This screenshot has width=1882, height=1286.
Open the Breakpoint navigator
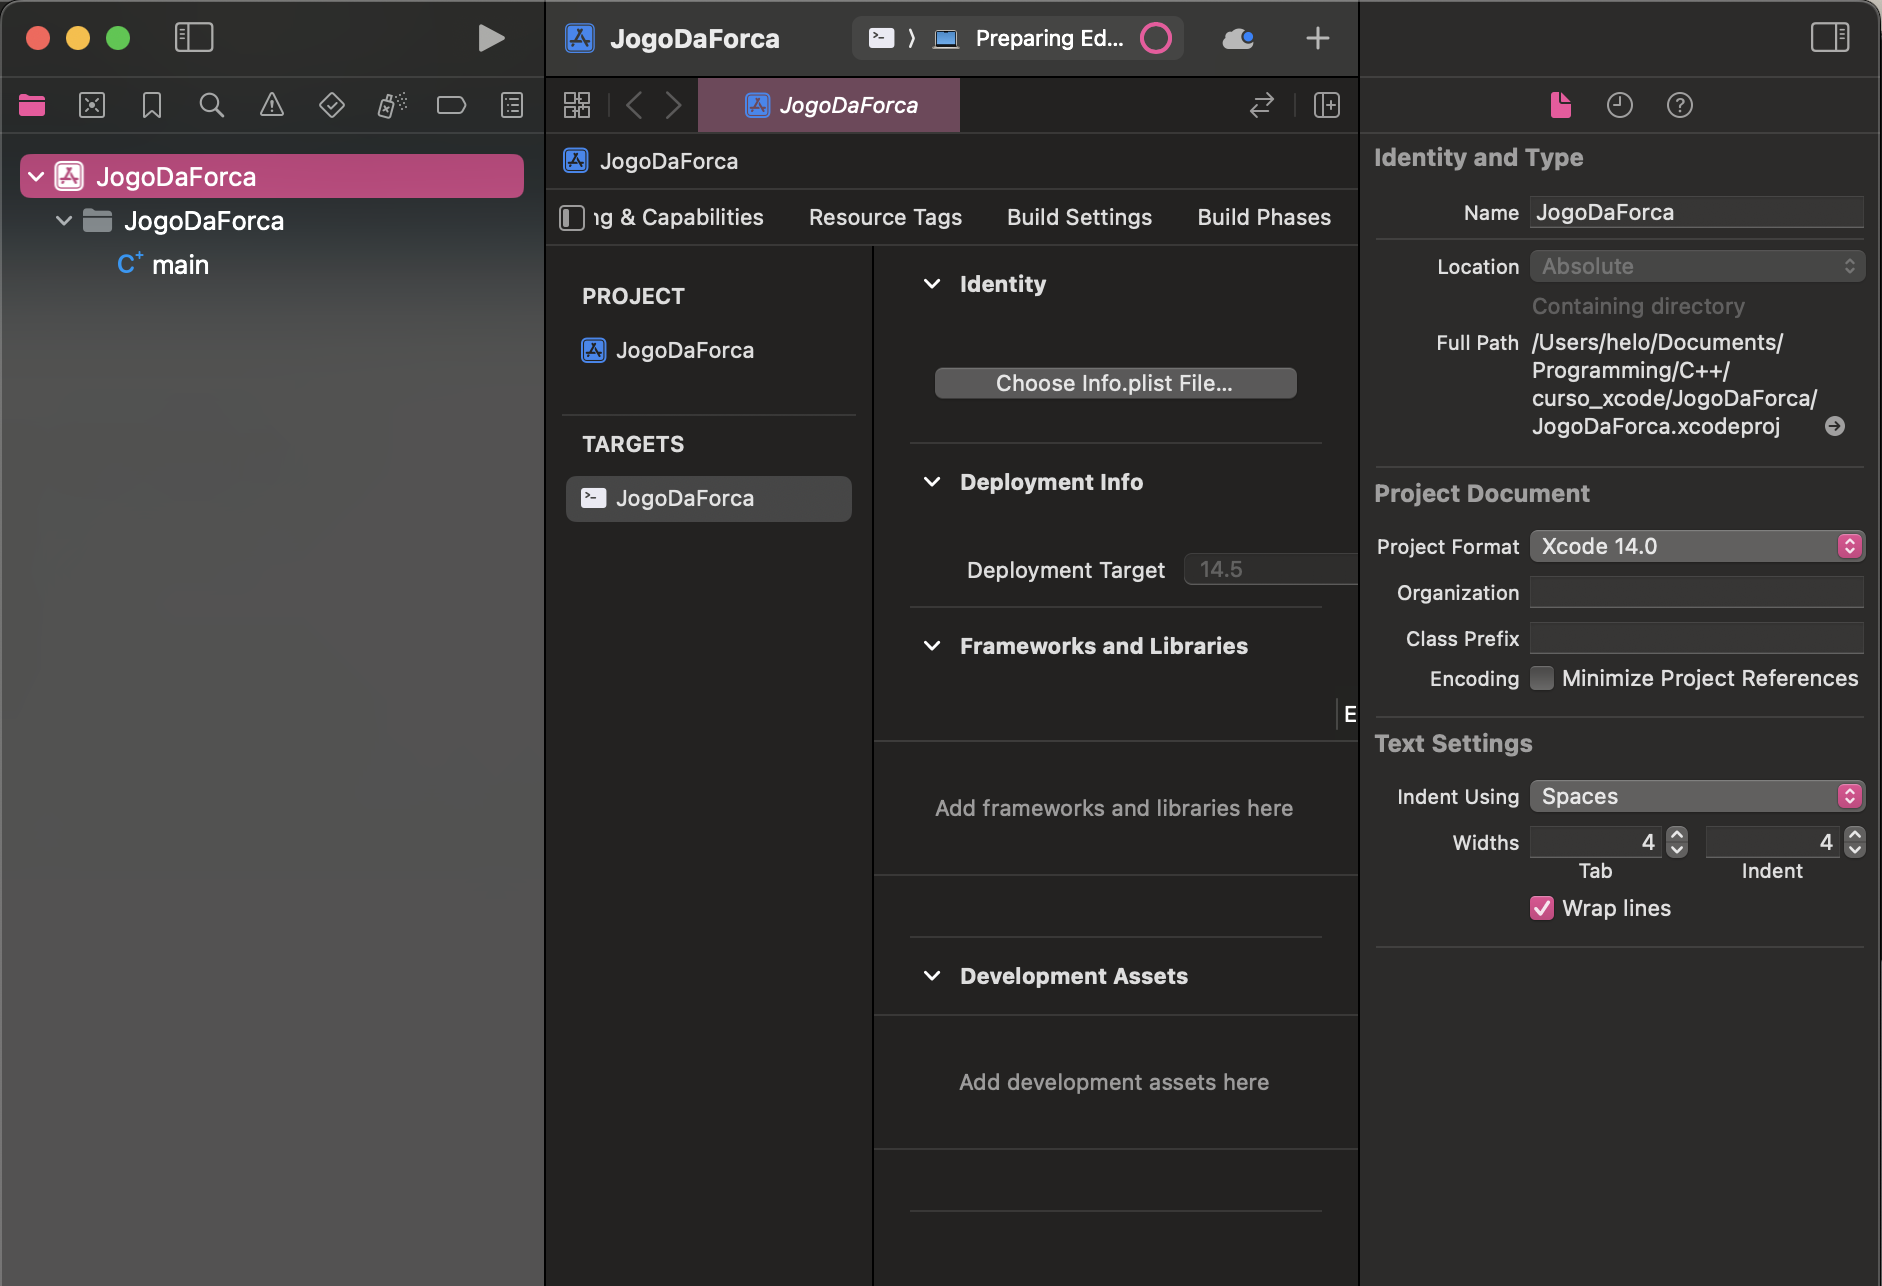(452, 105)
